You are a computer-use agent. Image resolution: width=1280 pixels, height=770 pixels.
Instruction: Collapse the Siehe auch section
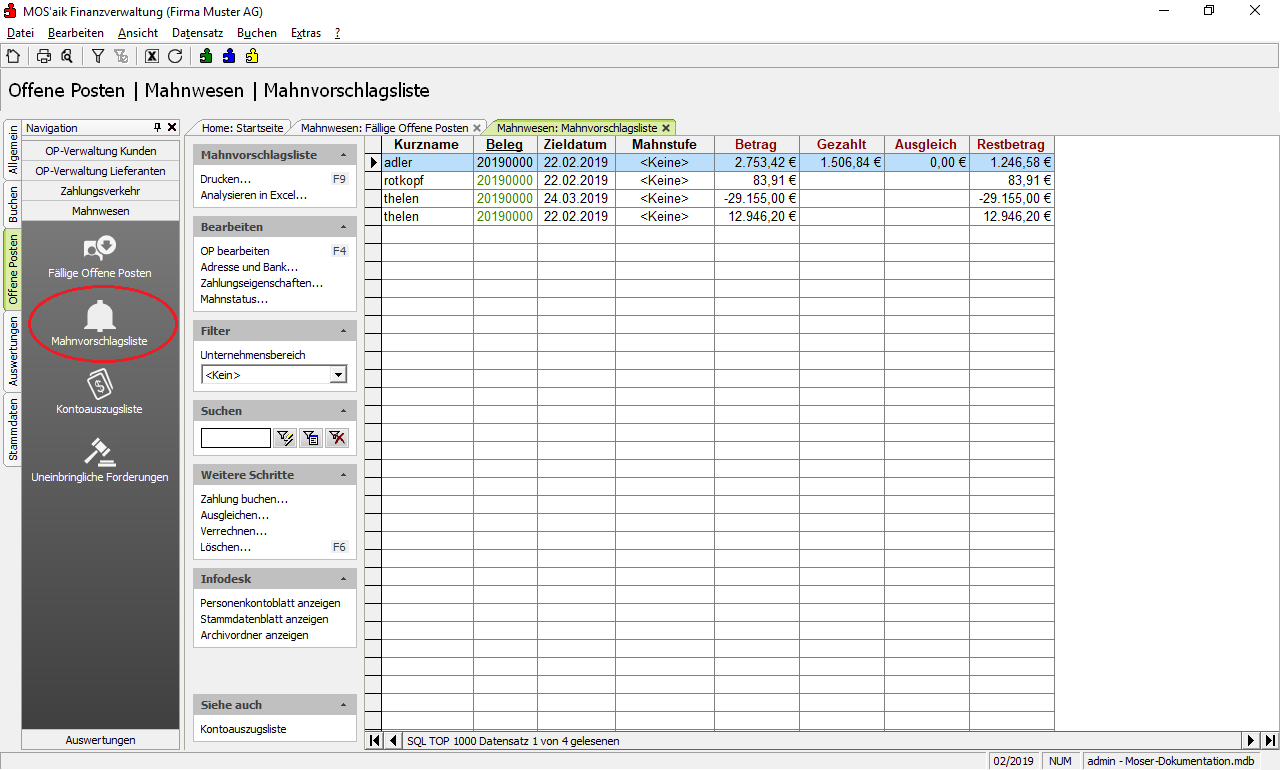pos(344,705)
